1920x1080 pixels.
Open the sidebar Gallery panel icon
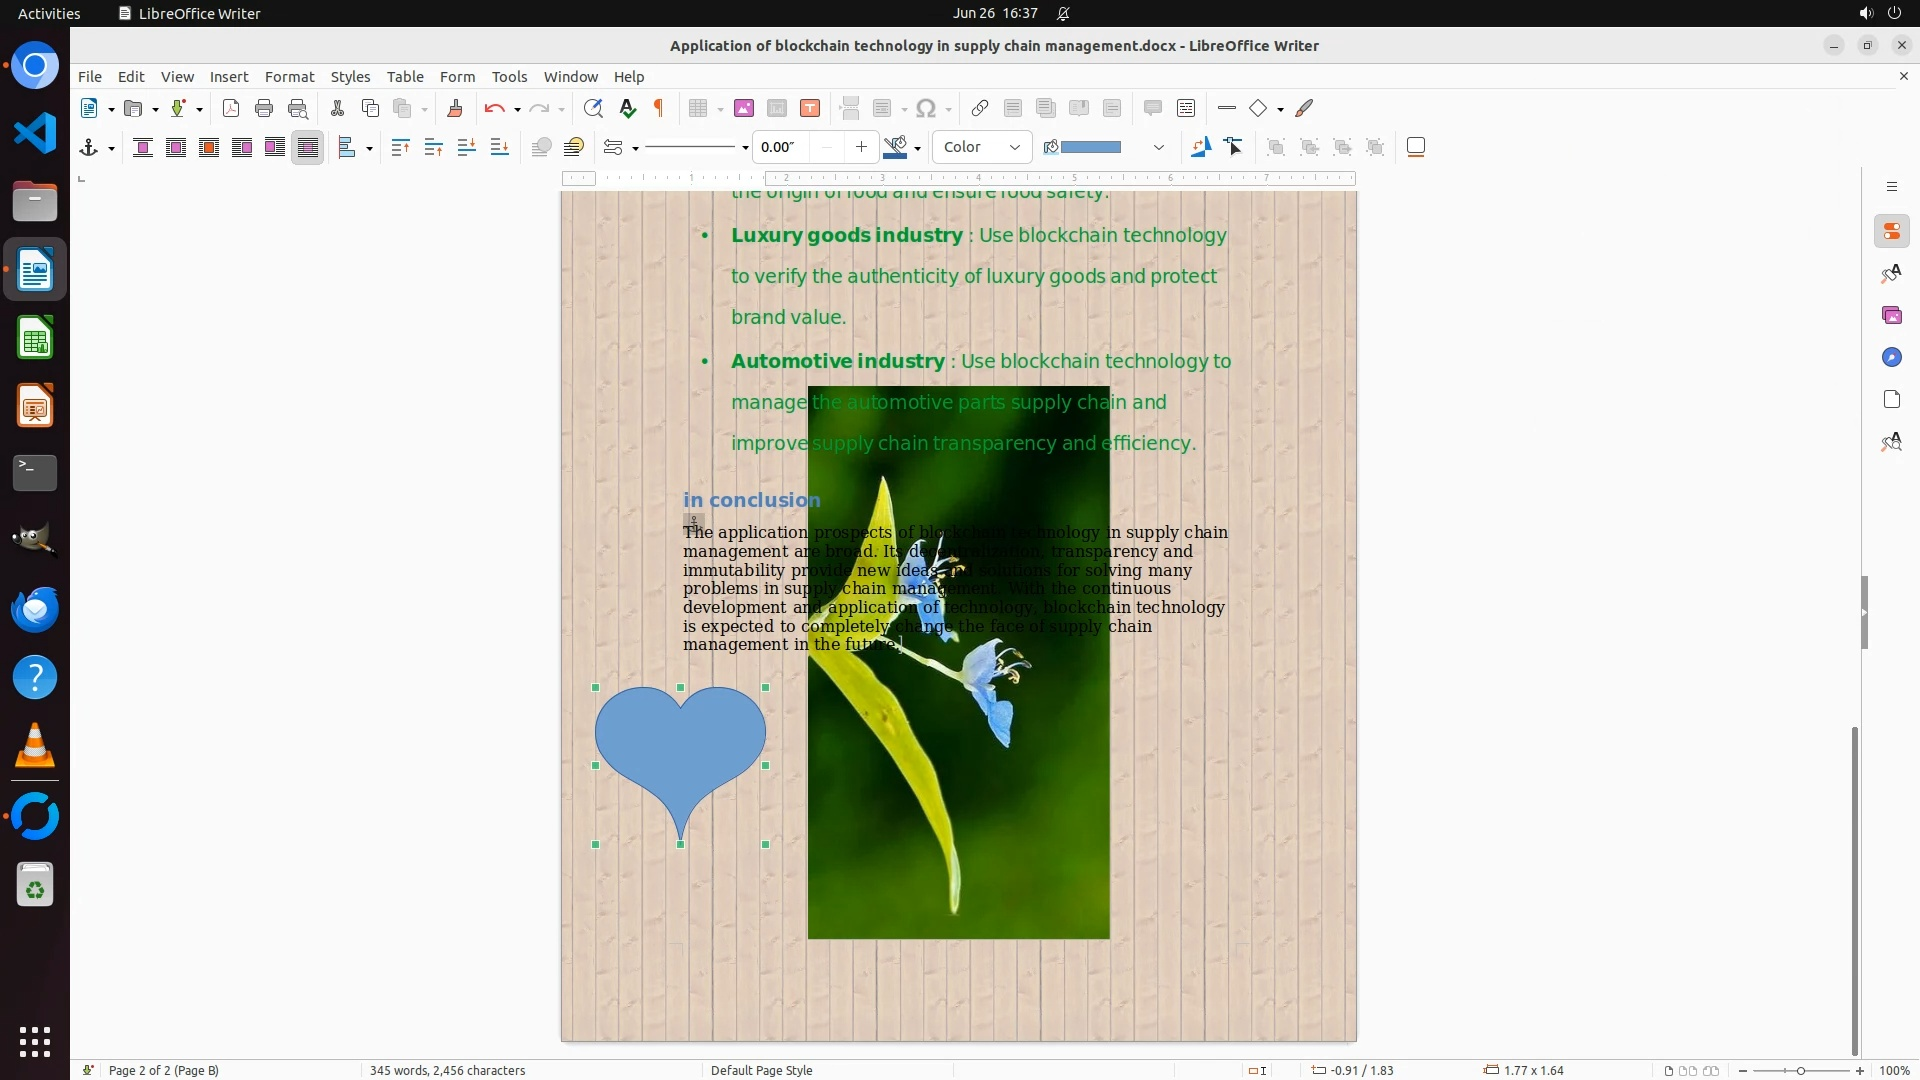pyautogui.click(x=1891, y=315)
